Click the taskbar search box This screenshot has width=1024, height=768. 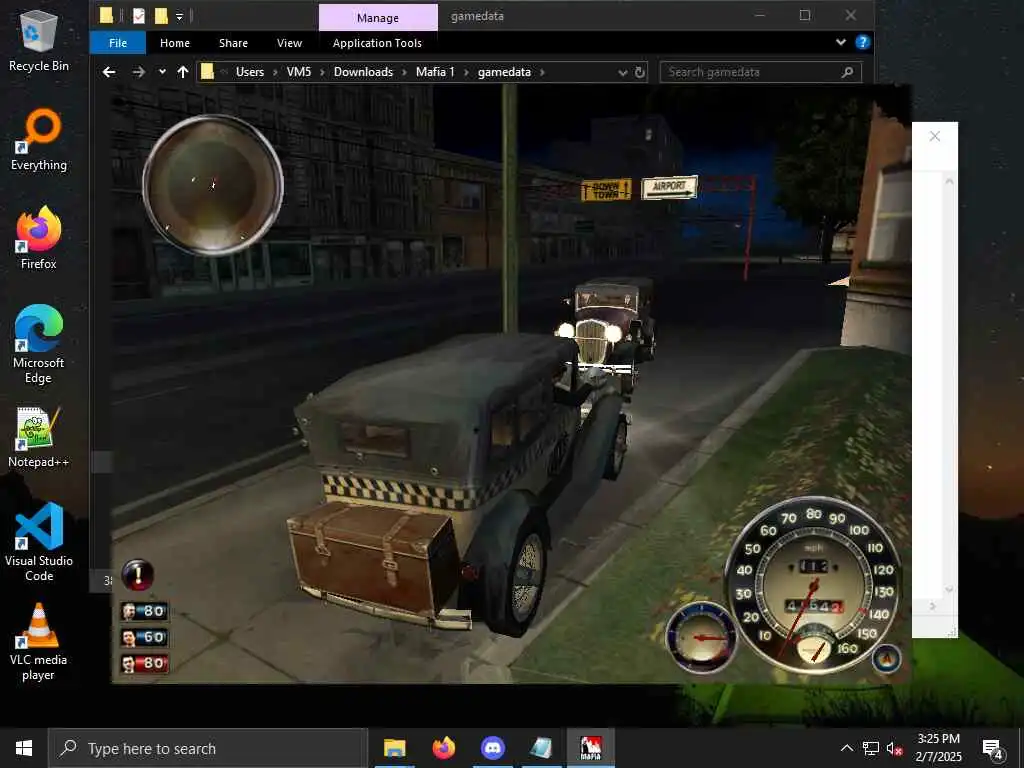208,748
